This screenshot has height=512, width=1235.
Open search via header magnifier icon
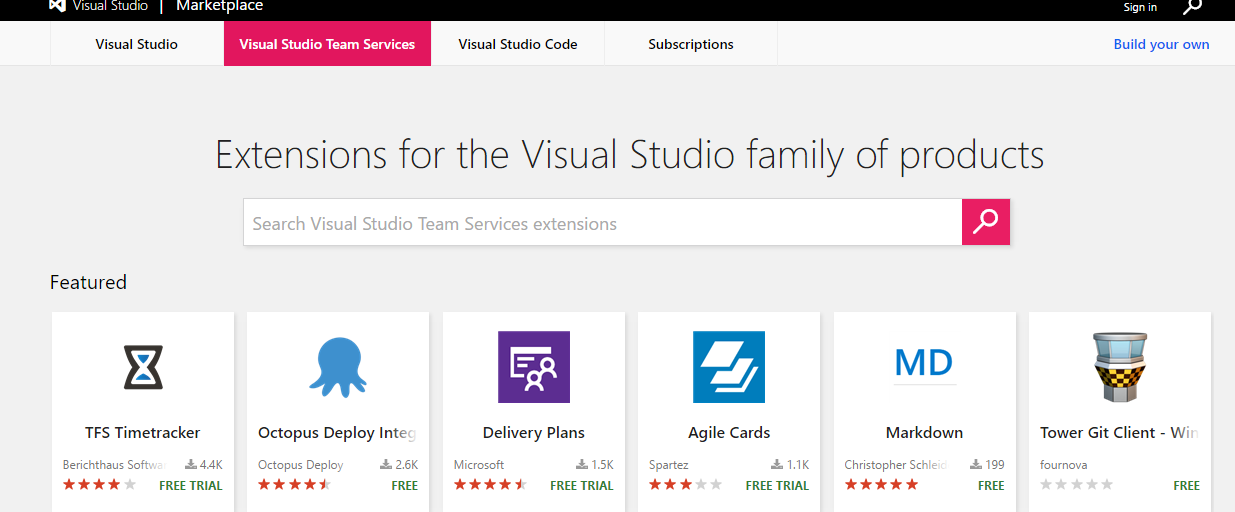point(1192,7)
